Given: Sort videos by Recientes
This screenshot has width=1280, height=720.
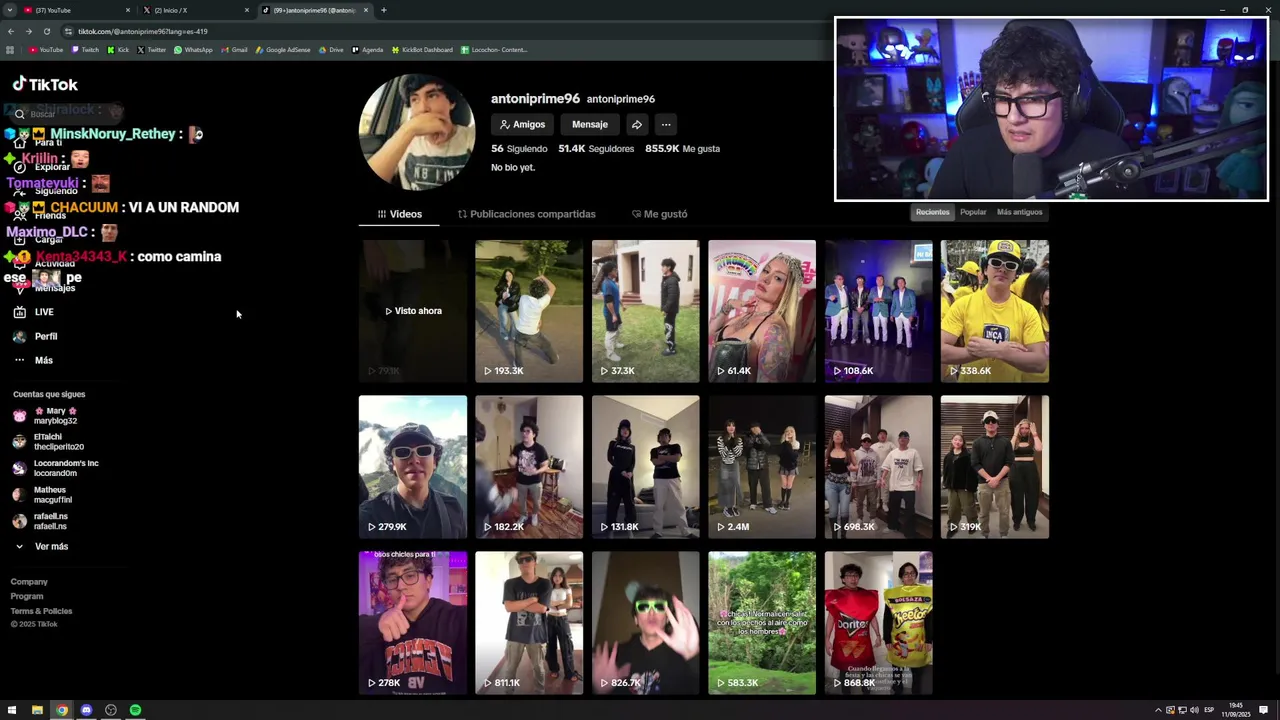Looking at the screenshot, I should (x=933, y=212).
